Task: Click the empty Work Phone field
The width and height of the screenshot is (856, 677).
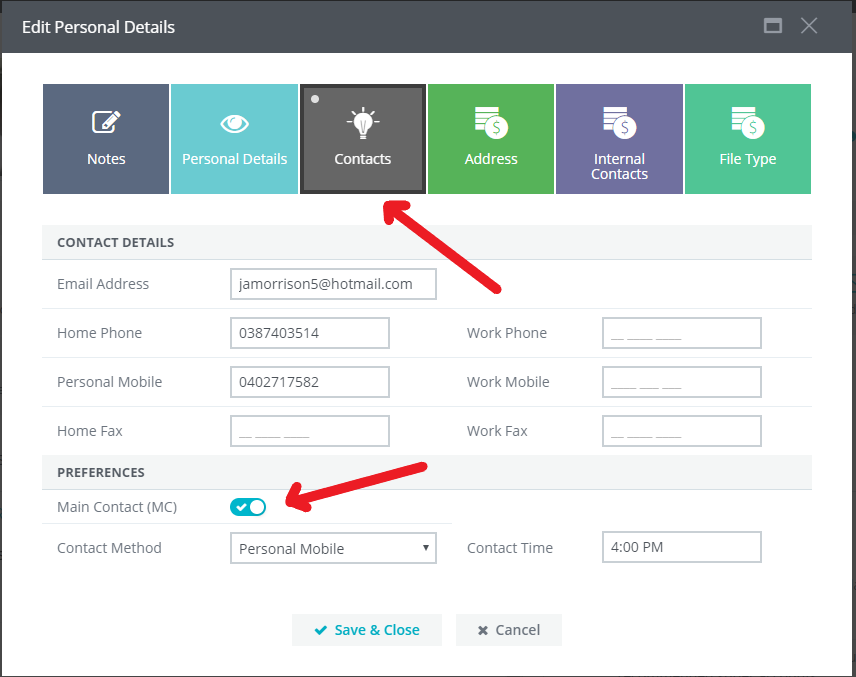Action: 681,333
